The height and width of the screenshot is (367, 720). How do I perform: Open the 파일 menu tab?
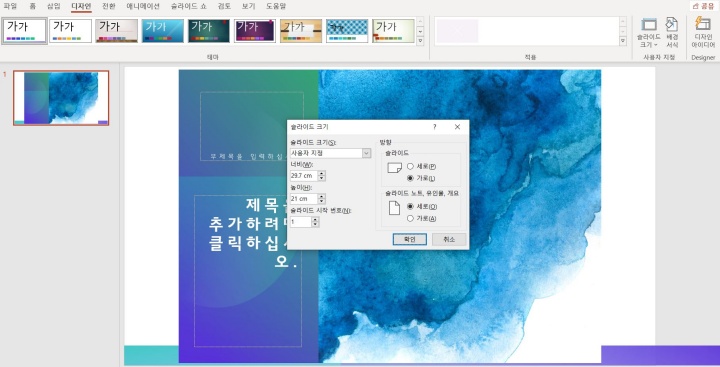[x=10, y=6]
